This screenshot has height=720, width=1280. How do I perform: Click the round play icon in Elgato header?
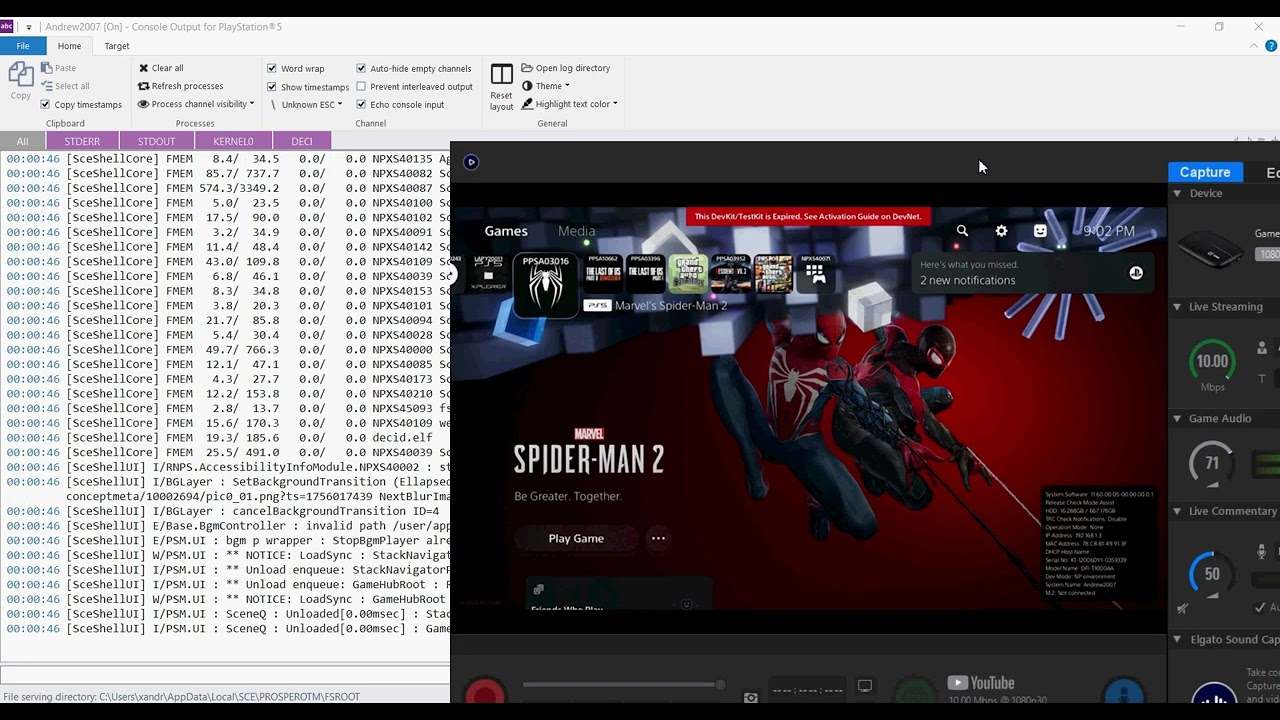pos(471,162)
